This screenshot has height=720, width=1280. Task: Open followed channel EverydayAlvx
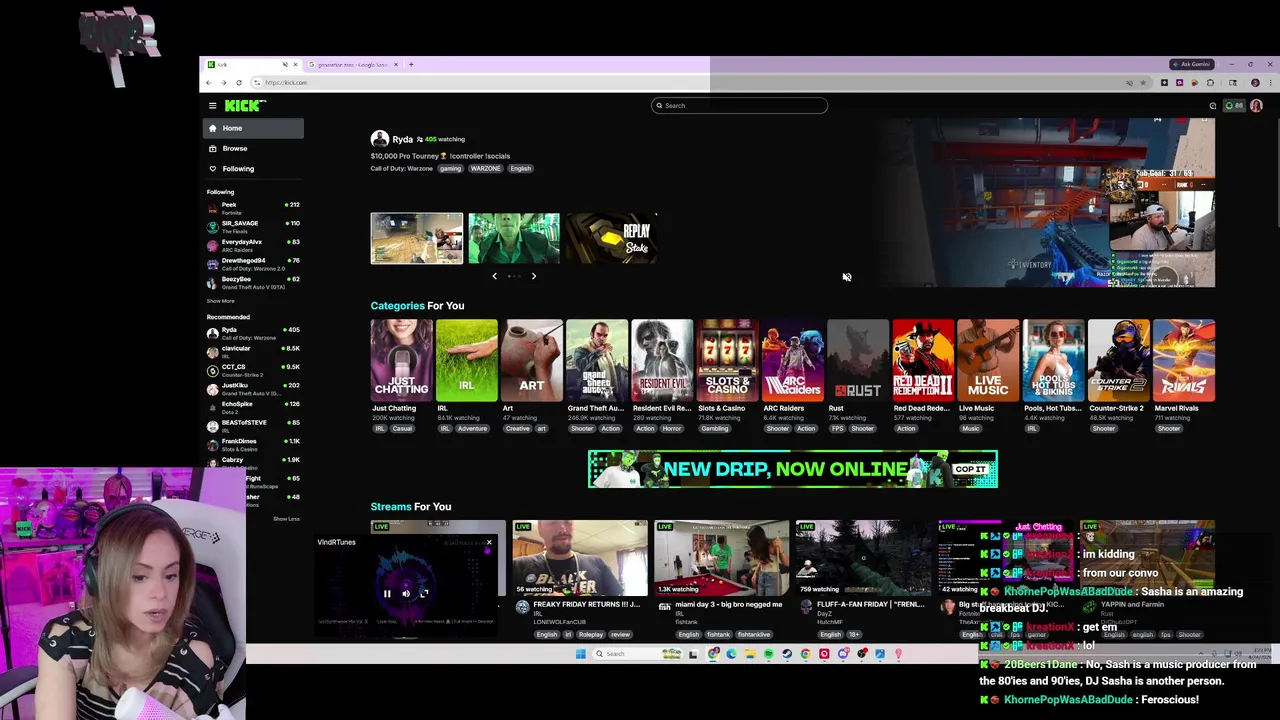pyautogui.click(x=253, y=245)
